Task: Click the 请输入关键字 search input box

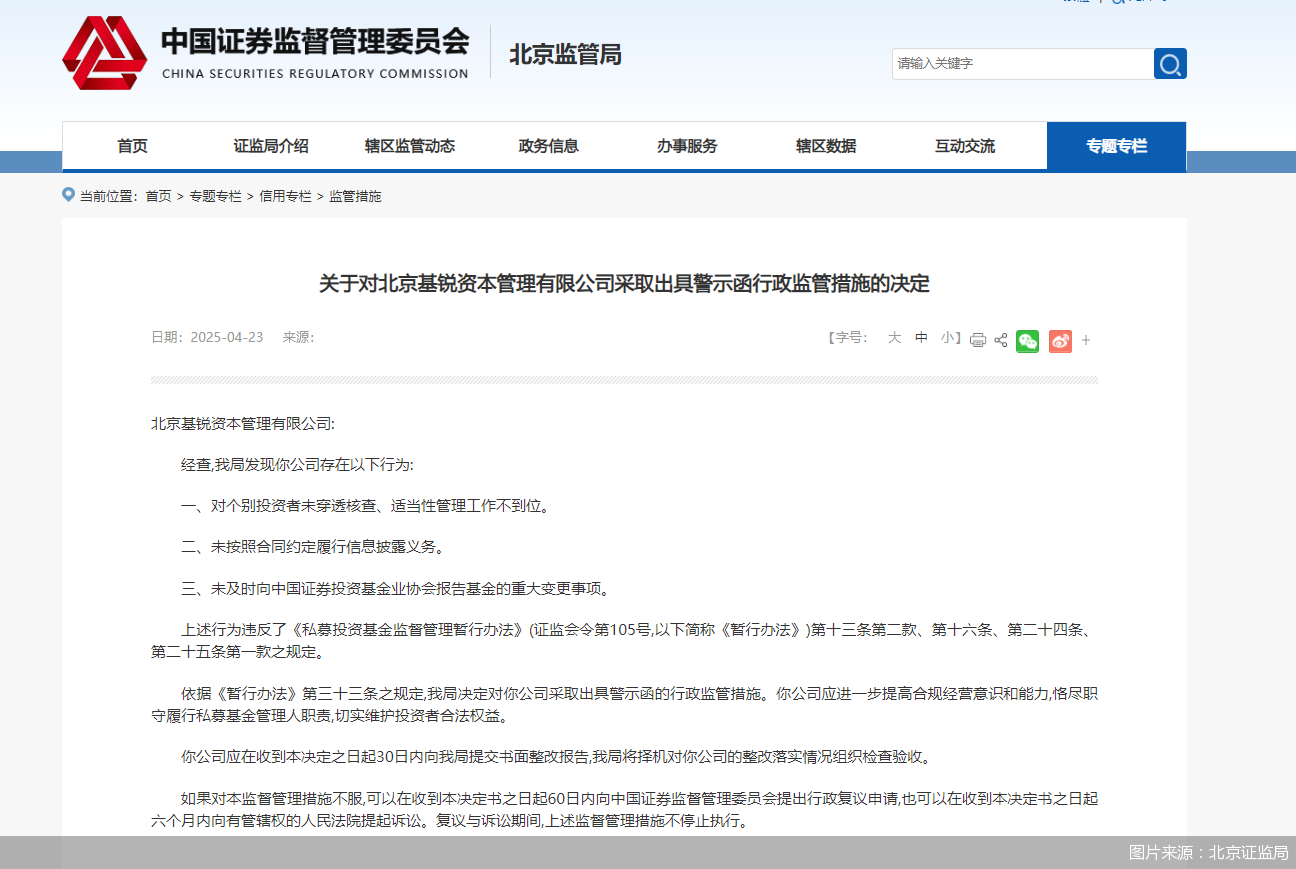Action: [1022, 63]
